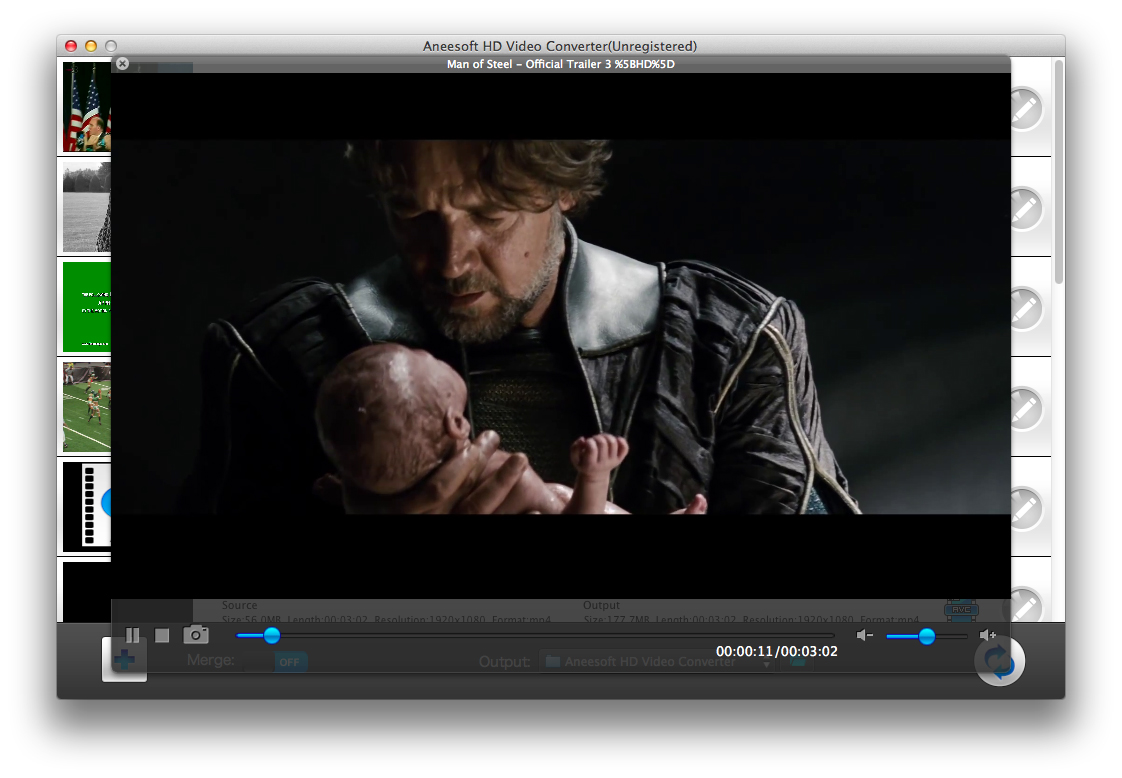The height and width of the screenshot is (778, 1122).
Task: Start conversion with the circular arrows button
Action: point(1000,661)
